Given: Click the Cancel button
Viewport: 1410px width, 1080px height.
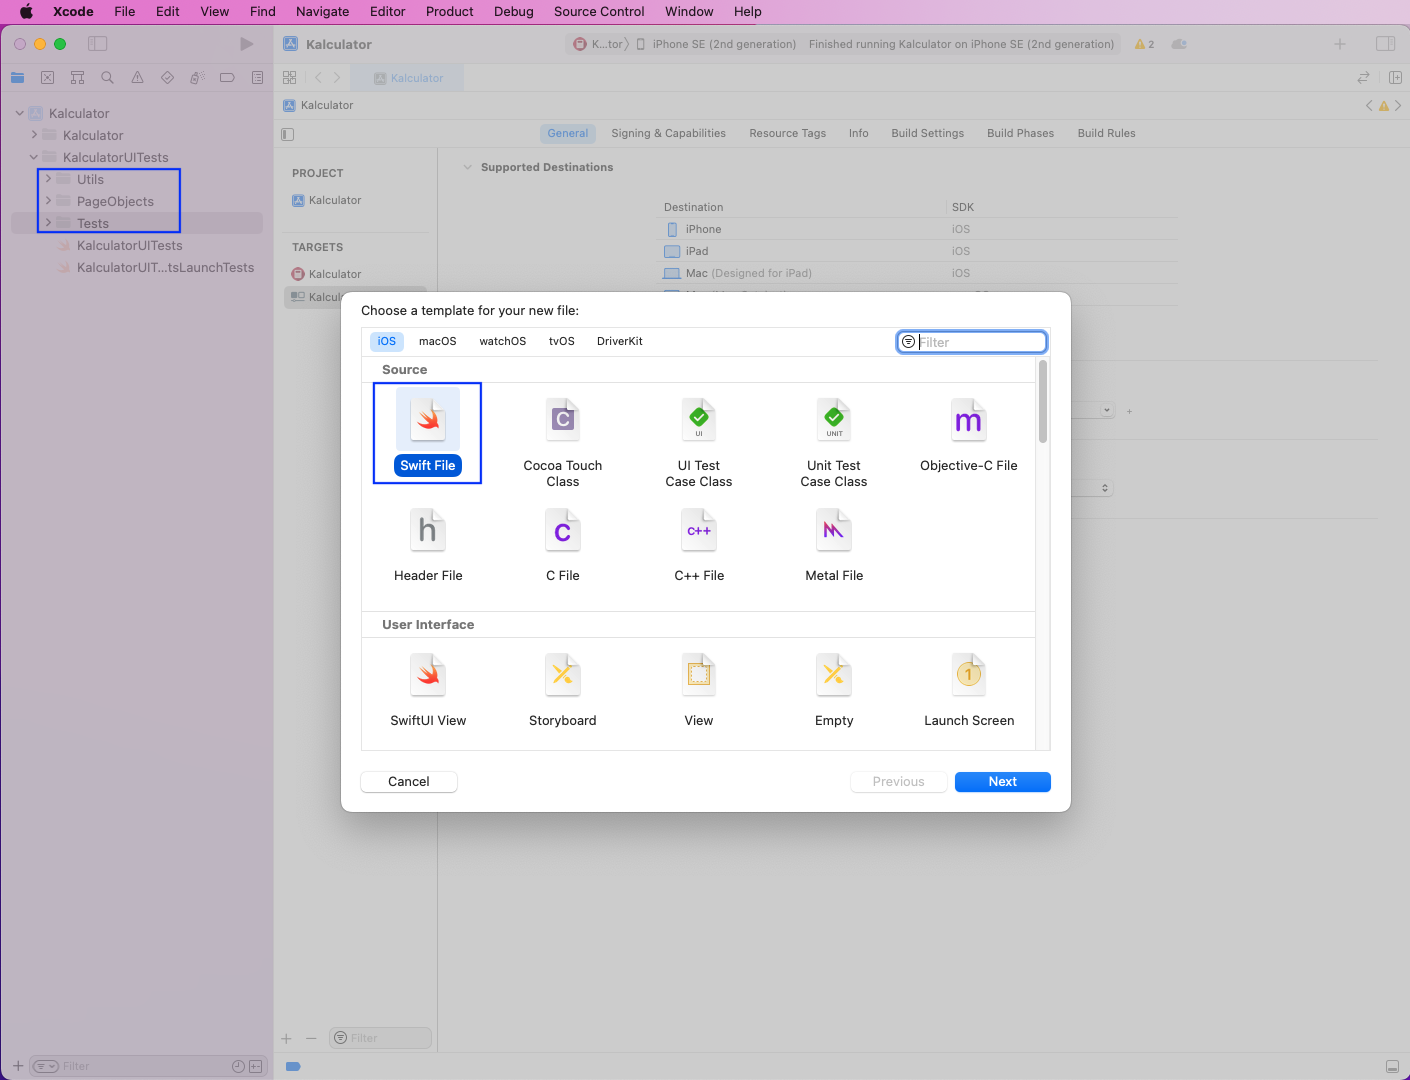Looking at the screenshot, I should click(x=409, y=782).
